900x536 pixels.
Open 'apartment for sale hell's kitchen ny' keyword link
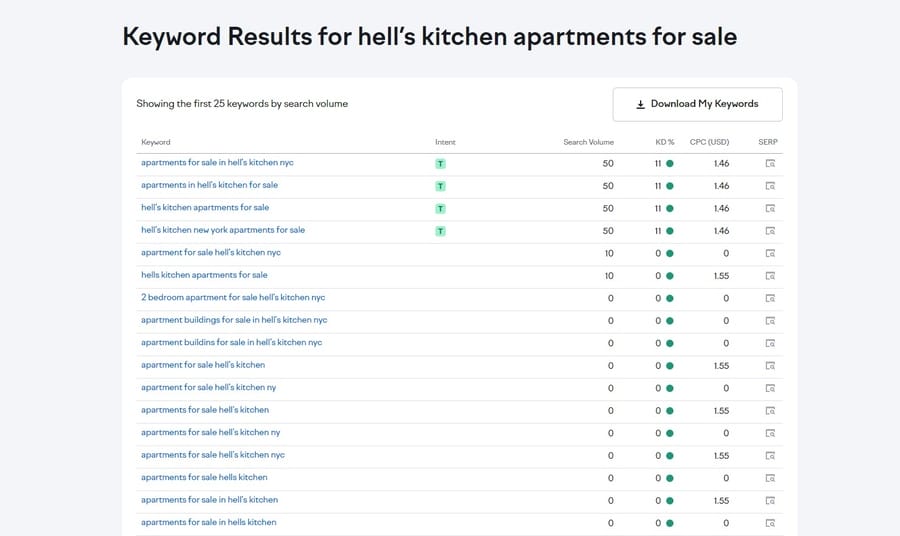(208, 388)
